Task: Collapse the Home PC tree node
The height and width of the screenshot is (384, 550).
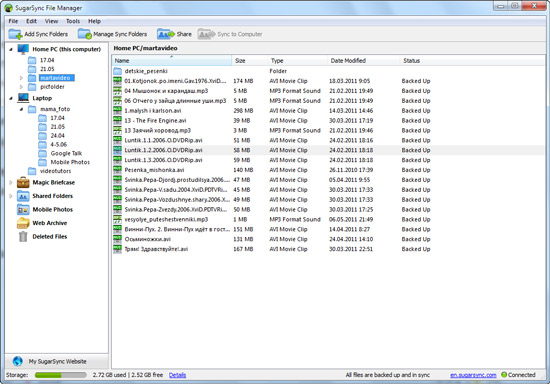Action: point(11,49)
